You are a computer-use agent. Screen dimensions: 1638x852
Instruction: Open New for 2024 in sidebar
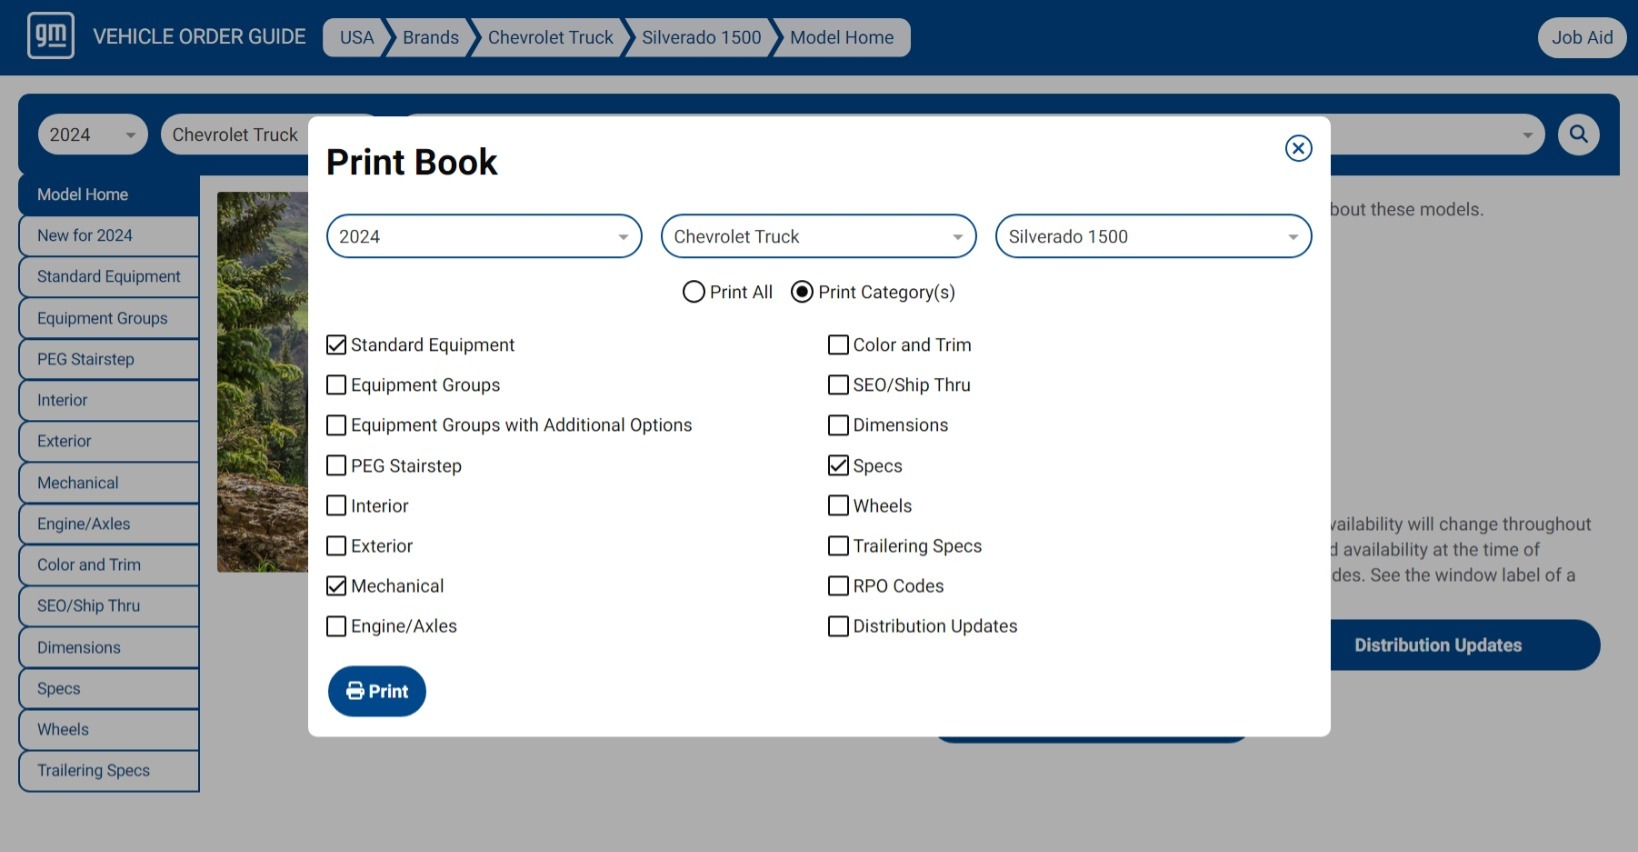point(109,236)
